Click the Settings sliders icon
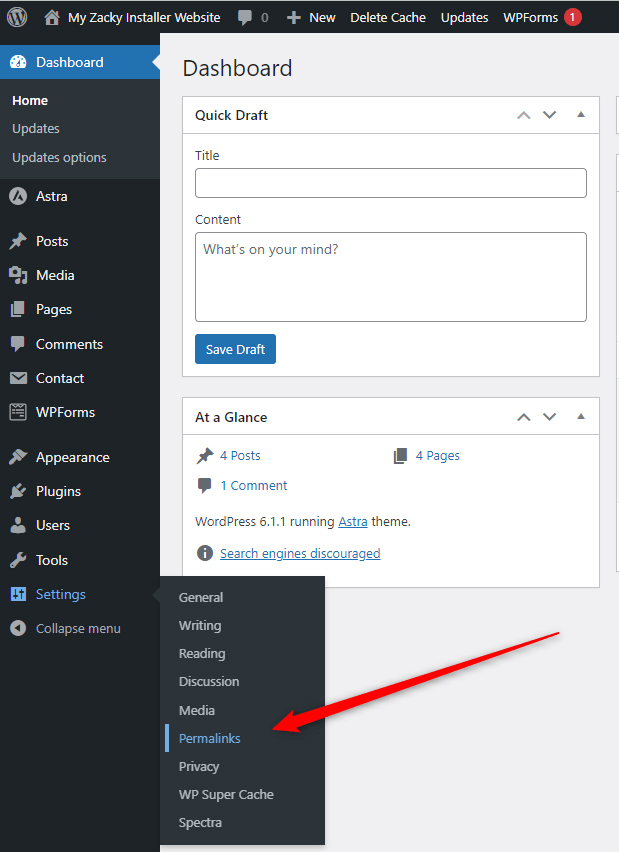 18,594
